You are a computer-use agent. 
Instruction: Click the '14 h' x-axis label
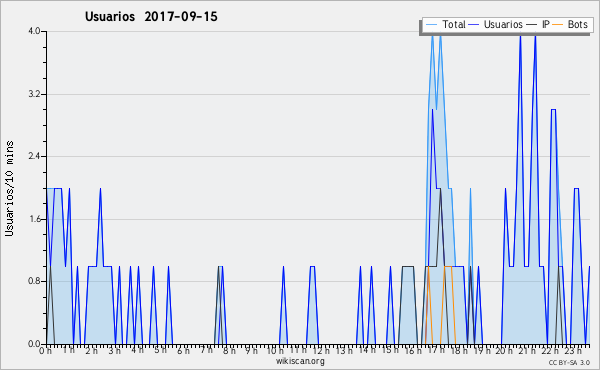tap(367, 350)
